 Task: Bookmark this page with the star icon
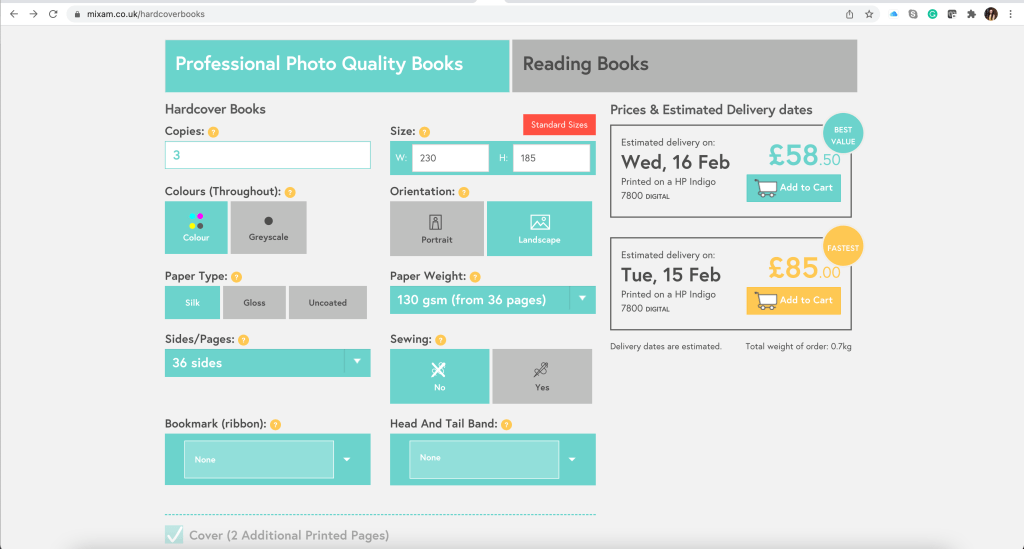869,14
